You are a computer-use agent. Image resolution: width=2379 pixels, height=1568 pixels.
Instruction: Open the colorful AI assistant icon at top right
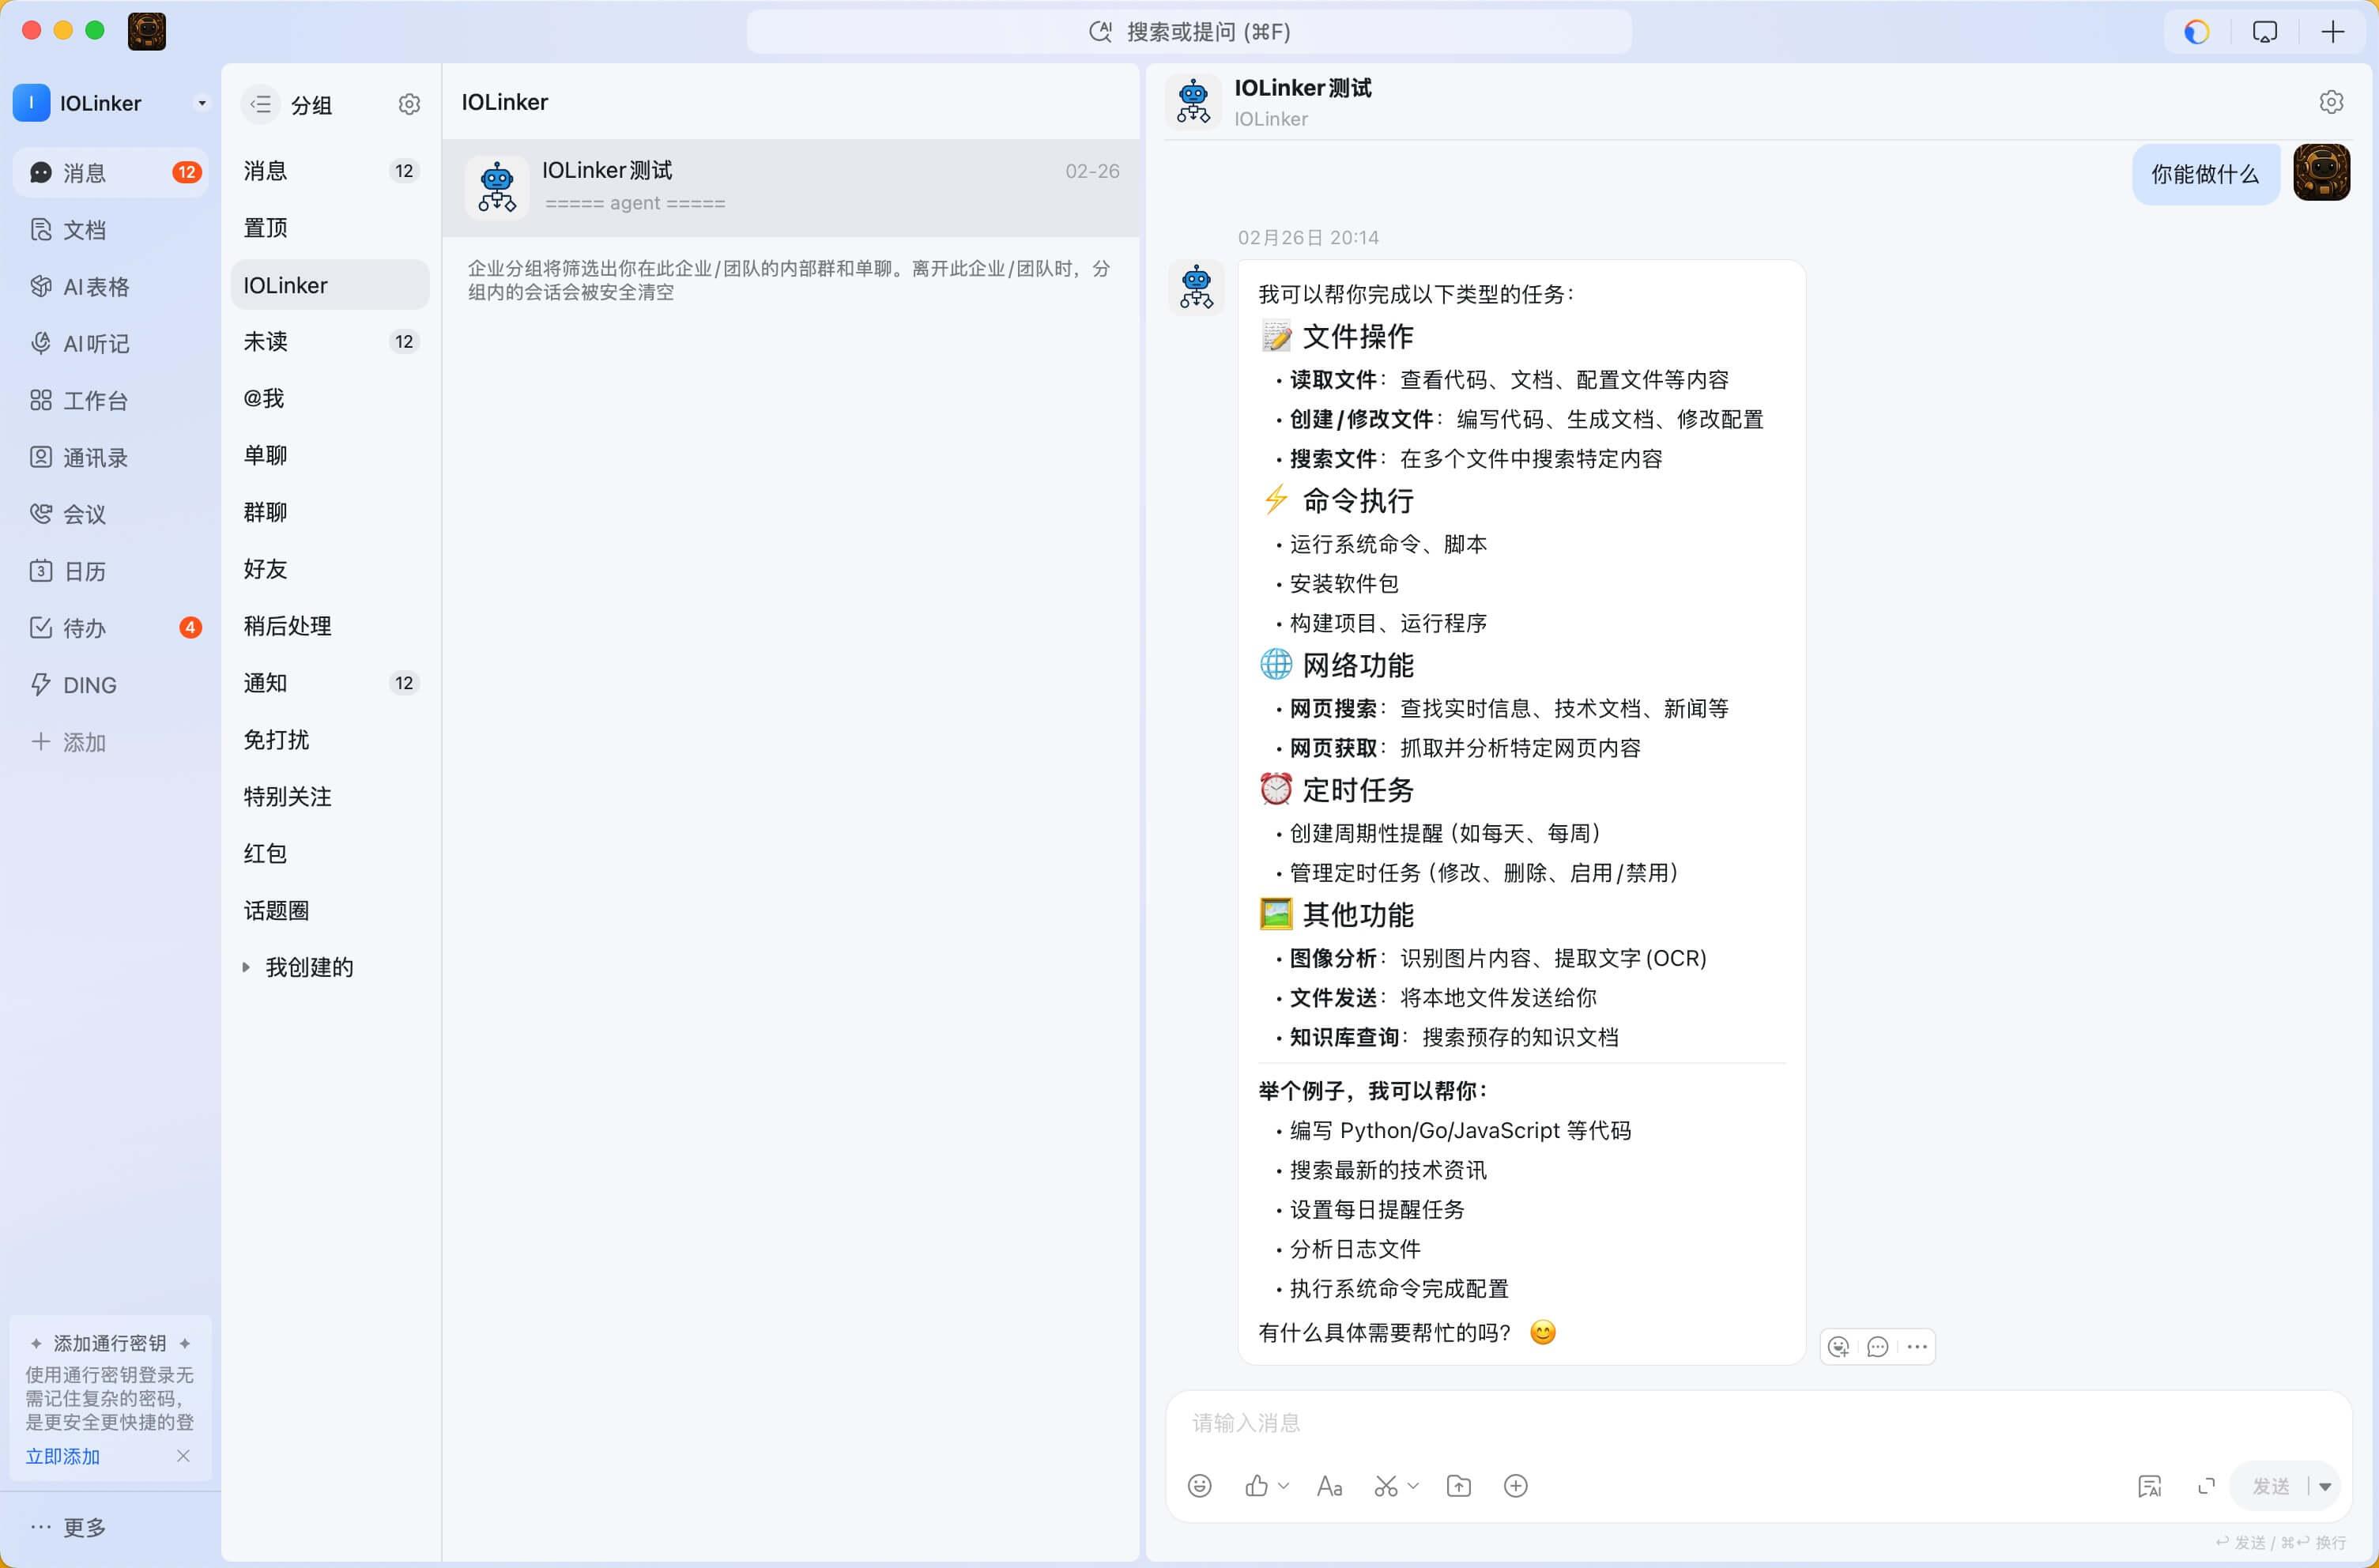(2196, 32)
